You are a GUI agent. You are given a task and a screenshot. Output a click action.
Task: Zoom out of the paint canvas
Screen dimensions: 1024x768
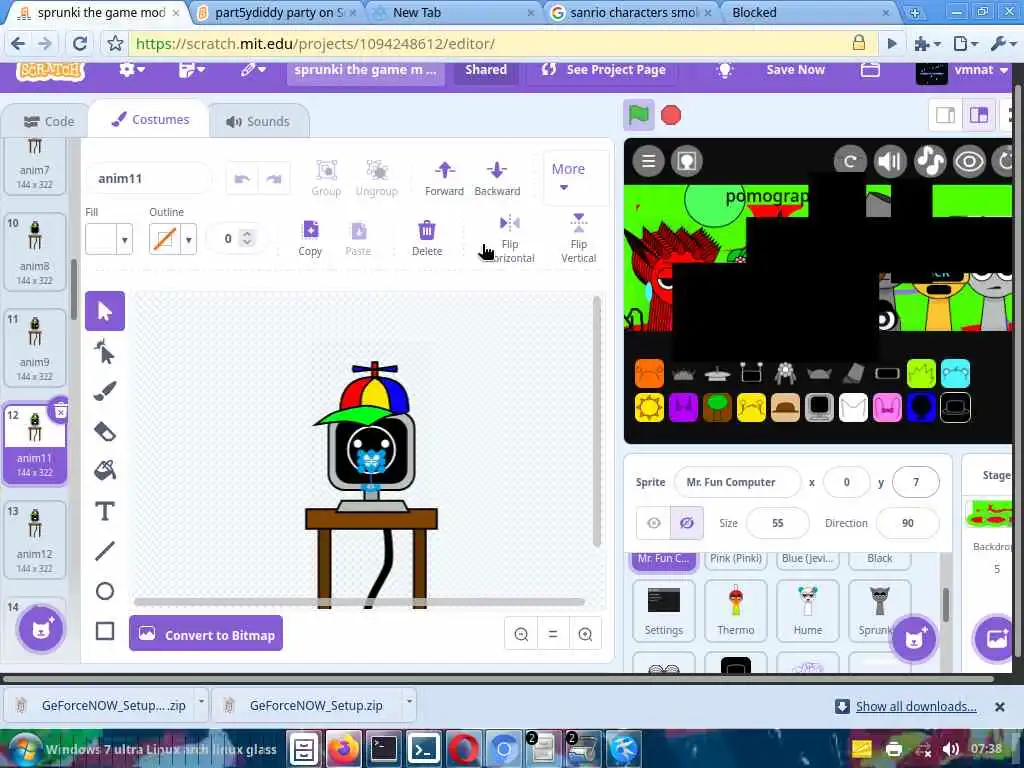[x=521, y=634]
